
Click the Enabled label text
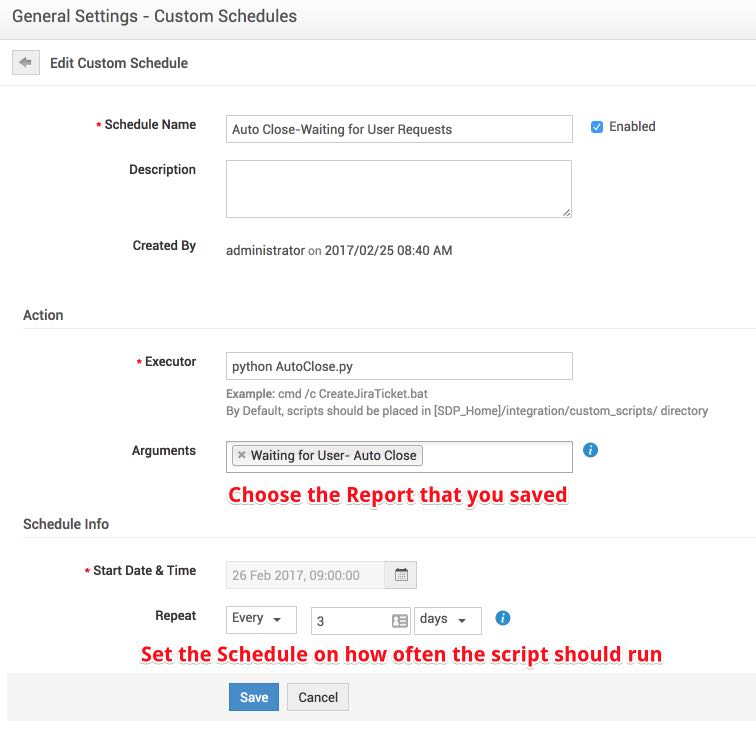click(x=632, y=127)
